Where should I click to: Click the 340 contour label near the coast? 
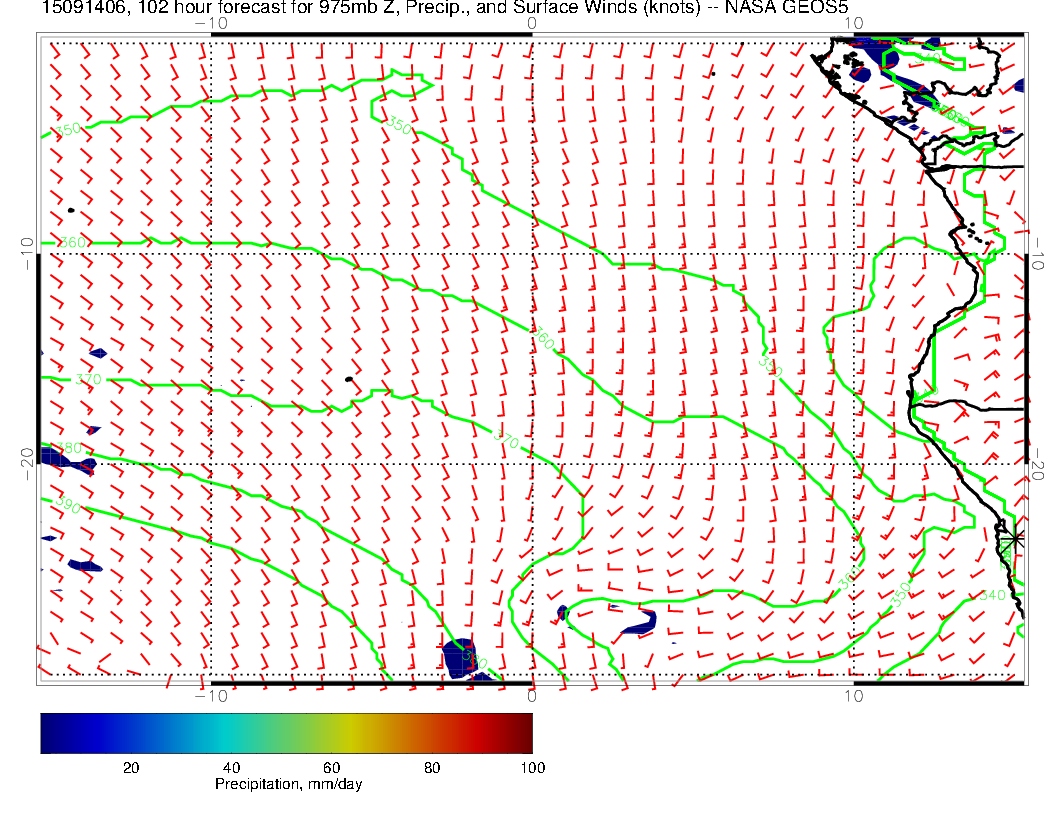(x=993, y=595)
